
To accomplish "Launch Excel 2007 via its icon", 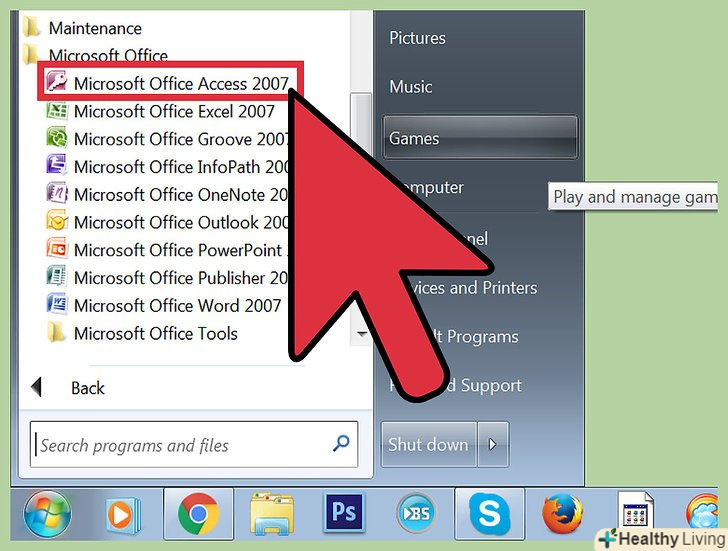I will [x=57, y=111].
